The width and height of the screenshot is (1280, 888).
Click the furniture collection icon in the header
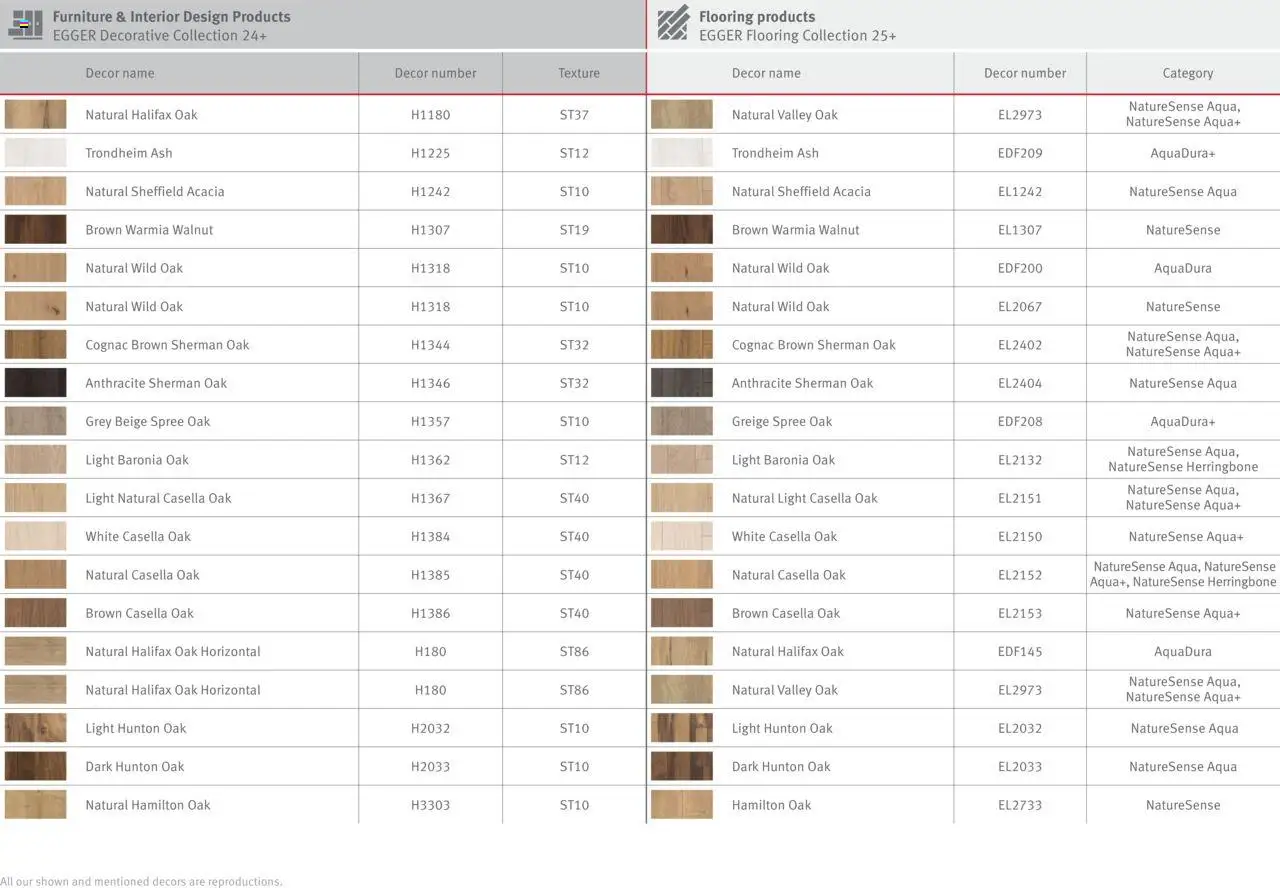(x=25, y=24)
